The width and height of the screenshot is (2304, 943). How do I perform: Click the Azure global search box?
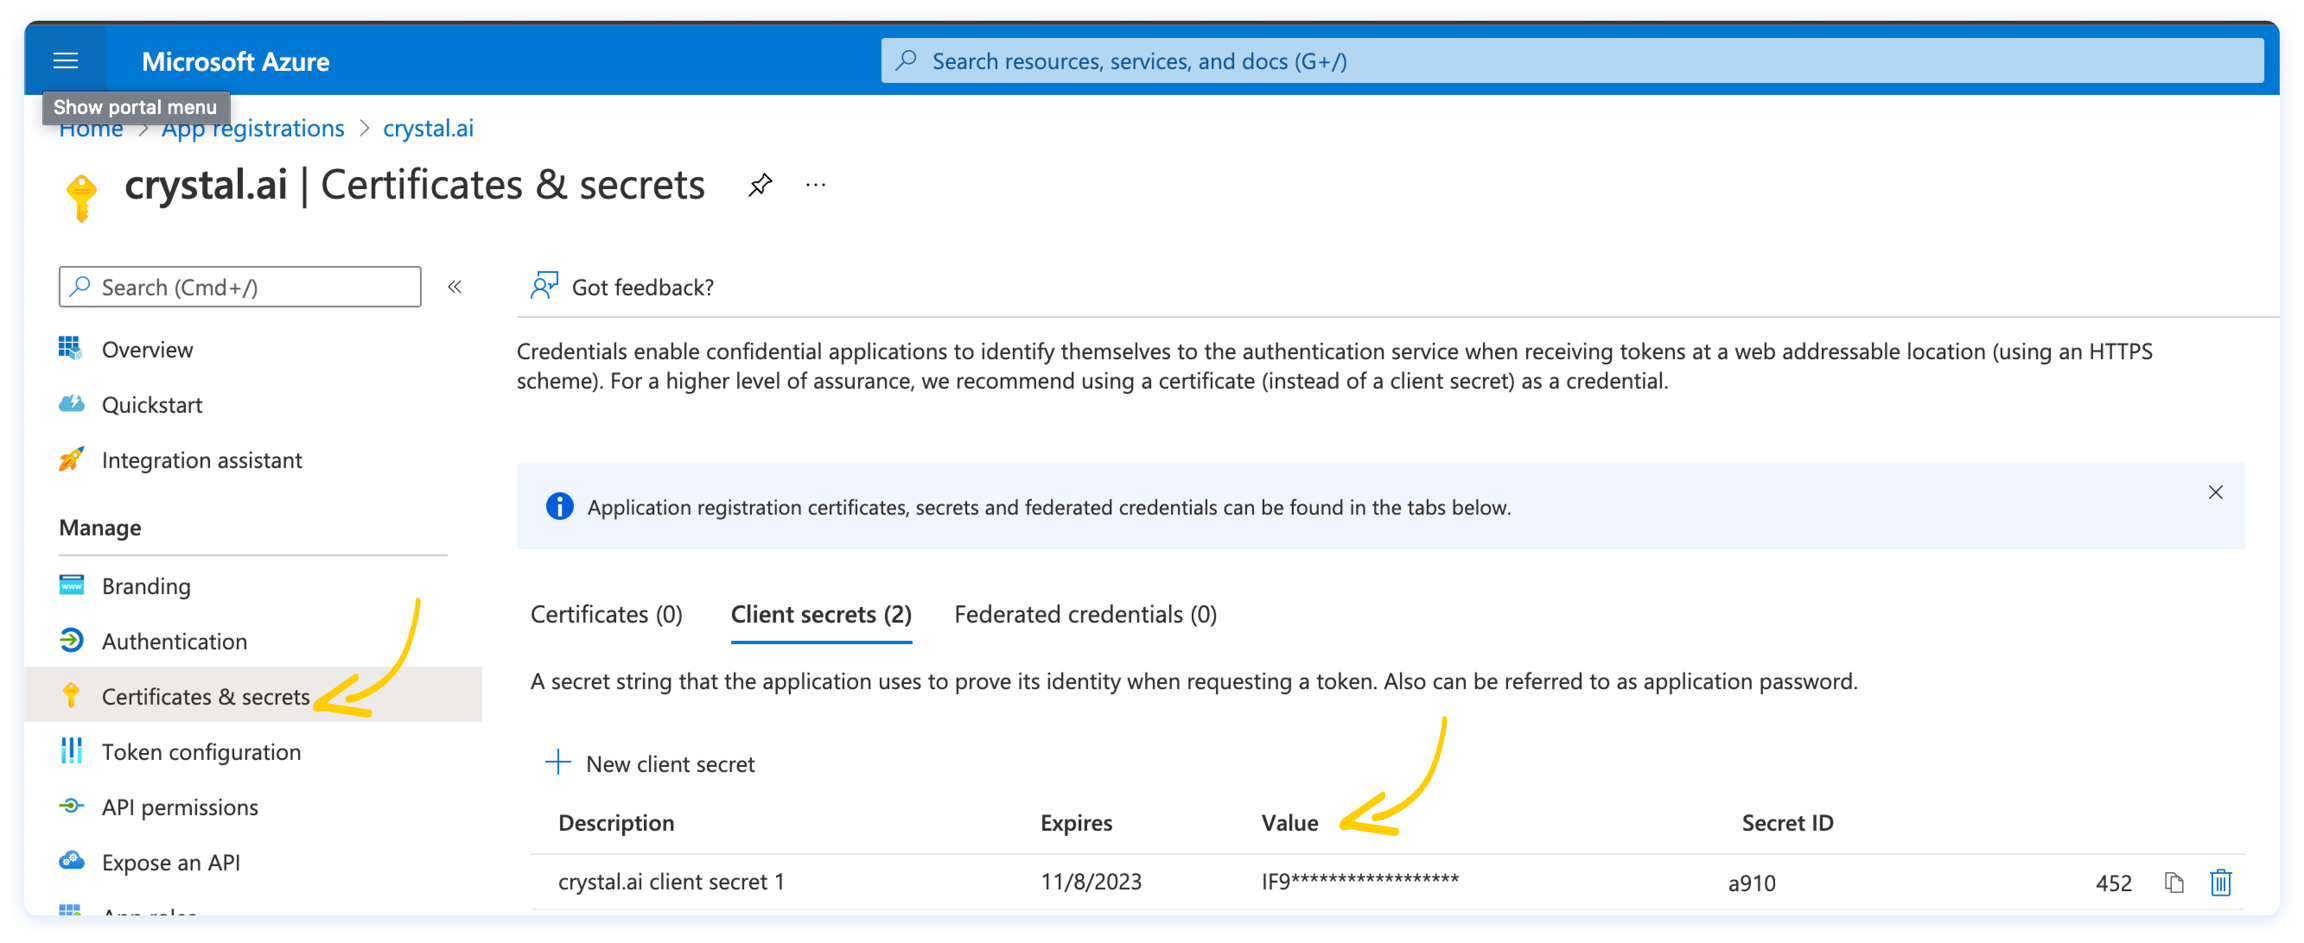[x=1570, y=61]
